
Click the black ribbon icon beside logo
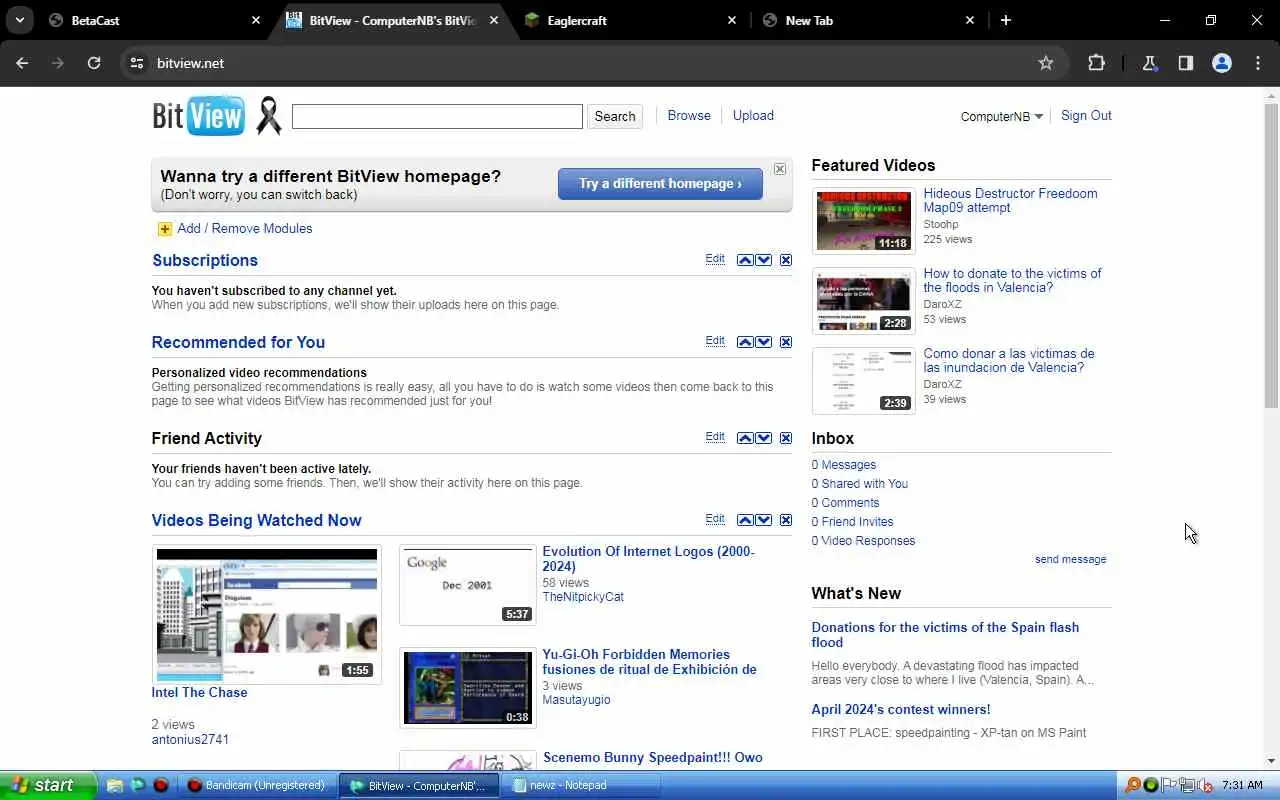[x=268, y=116]
